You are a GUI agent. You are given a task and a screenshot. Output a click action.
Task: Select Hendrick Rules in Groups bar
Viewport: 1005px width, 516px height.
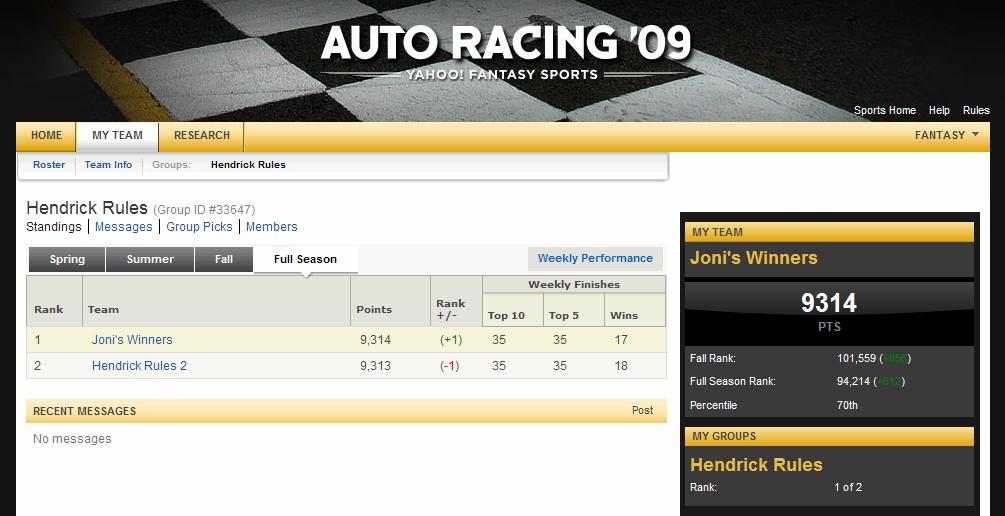[x=248, y=165]
